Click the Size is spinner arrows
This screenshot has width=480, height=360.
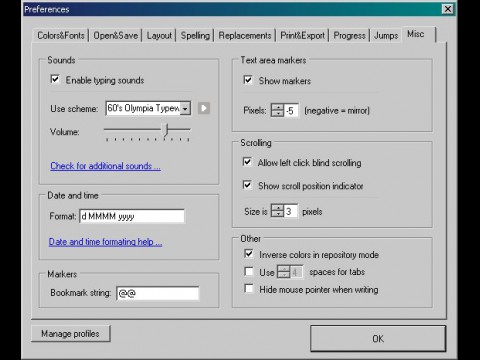277,211
